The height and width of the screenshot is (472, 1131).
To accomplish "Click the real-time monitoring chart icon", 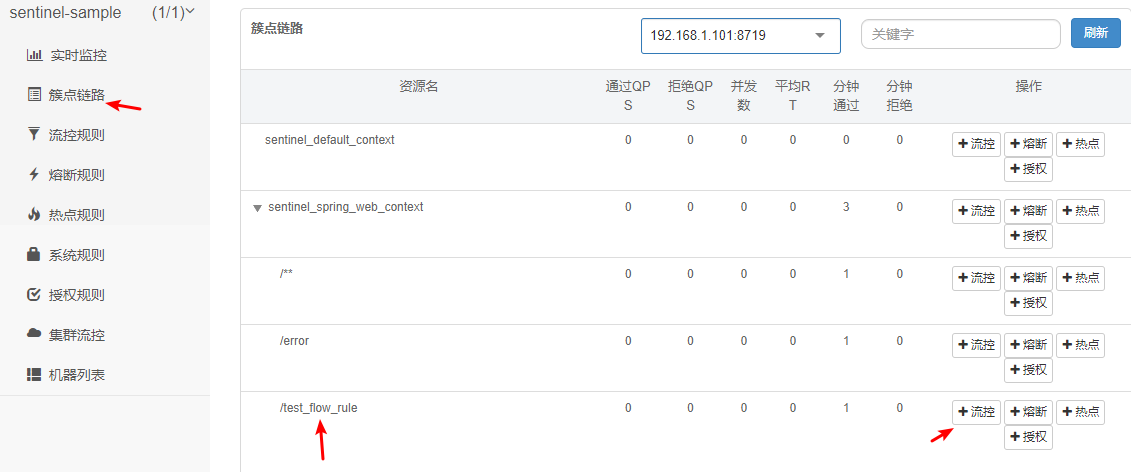I will 34,55.
